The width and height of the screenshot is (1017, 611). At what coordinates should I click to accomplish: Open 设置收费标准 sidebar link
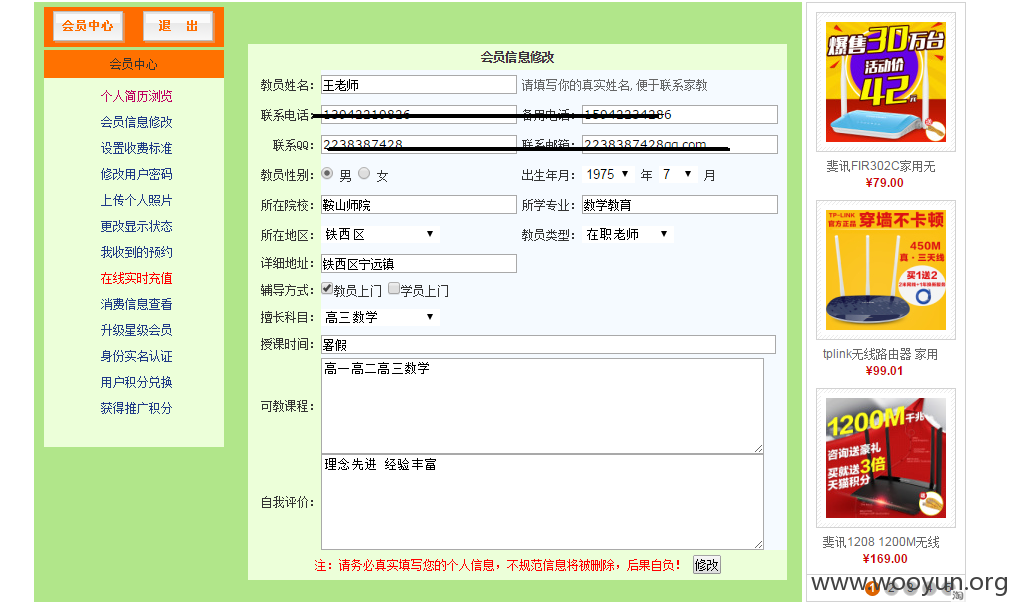pyautogui.click(x=136, y=148)
